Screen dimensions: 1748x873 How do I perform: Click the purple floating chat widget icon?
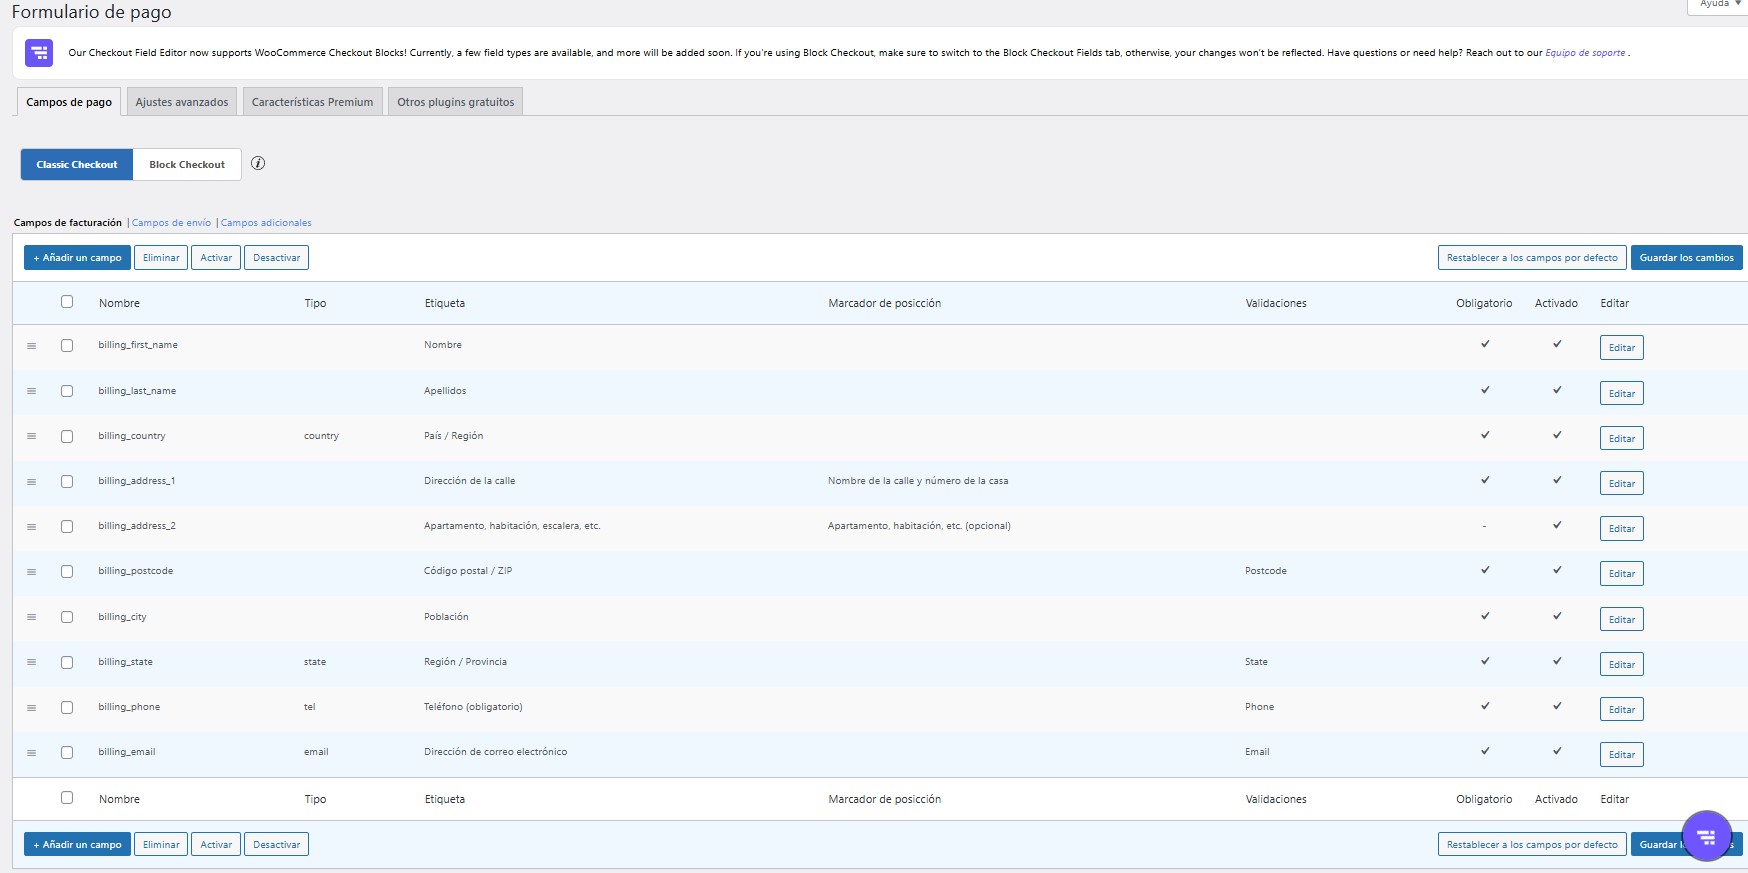[x=1706, y=836]
